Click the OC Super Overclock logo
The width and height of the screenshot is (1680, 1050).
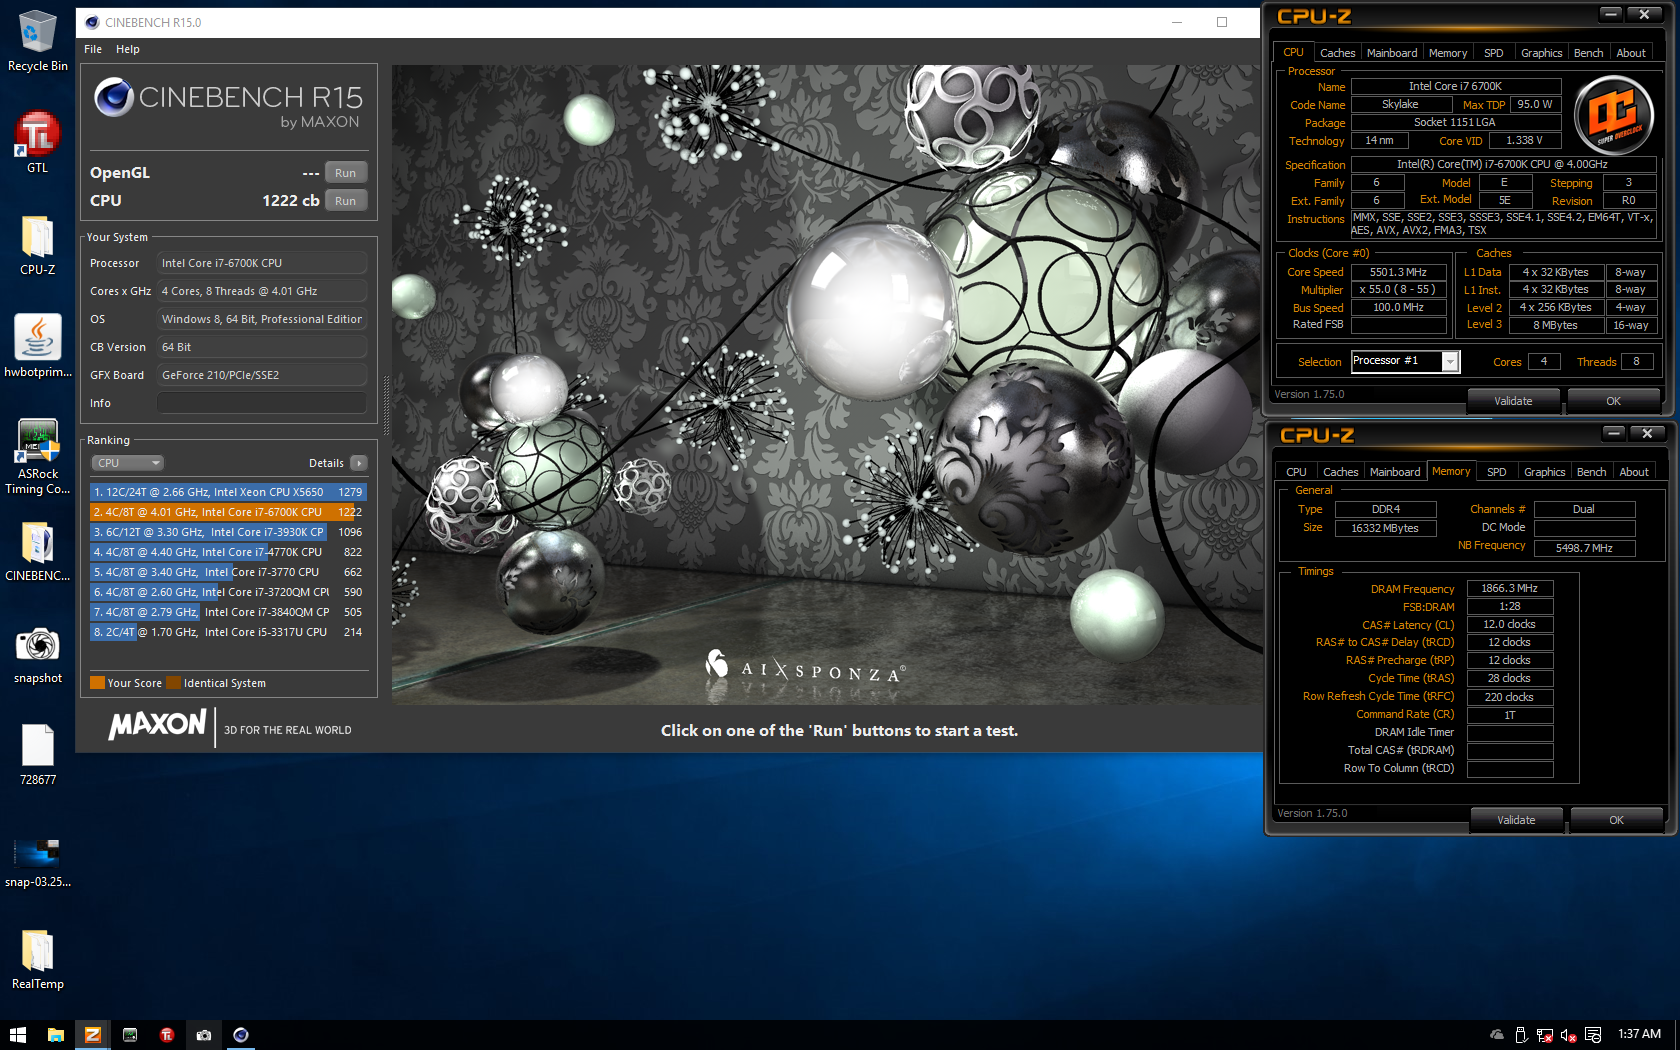point(1613,115)
